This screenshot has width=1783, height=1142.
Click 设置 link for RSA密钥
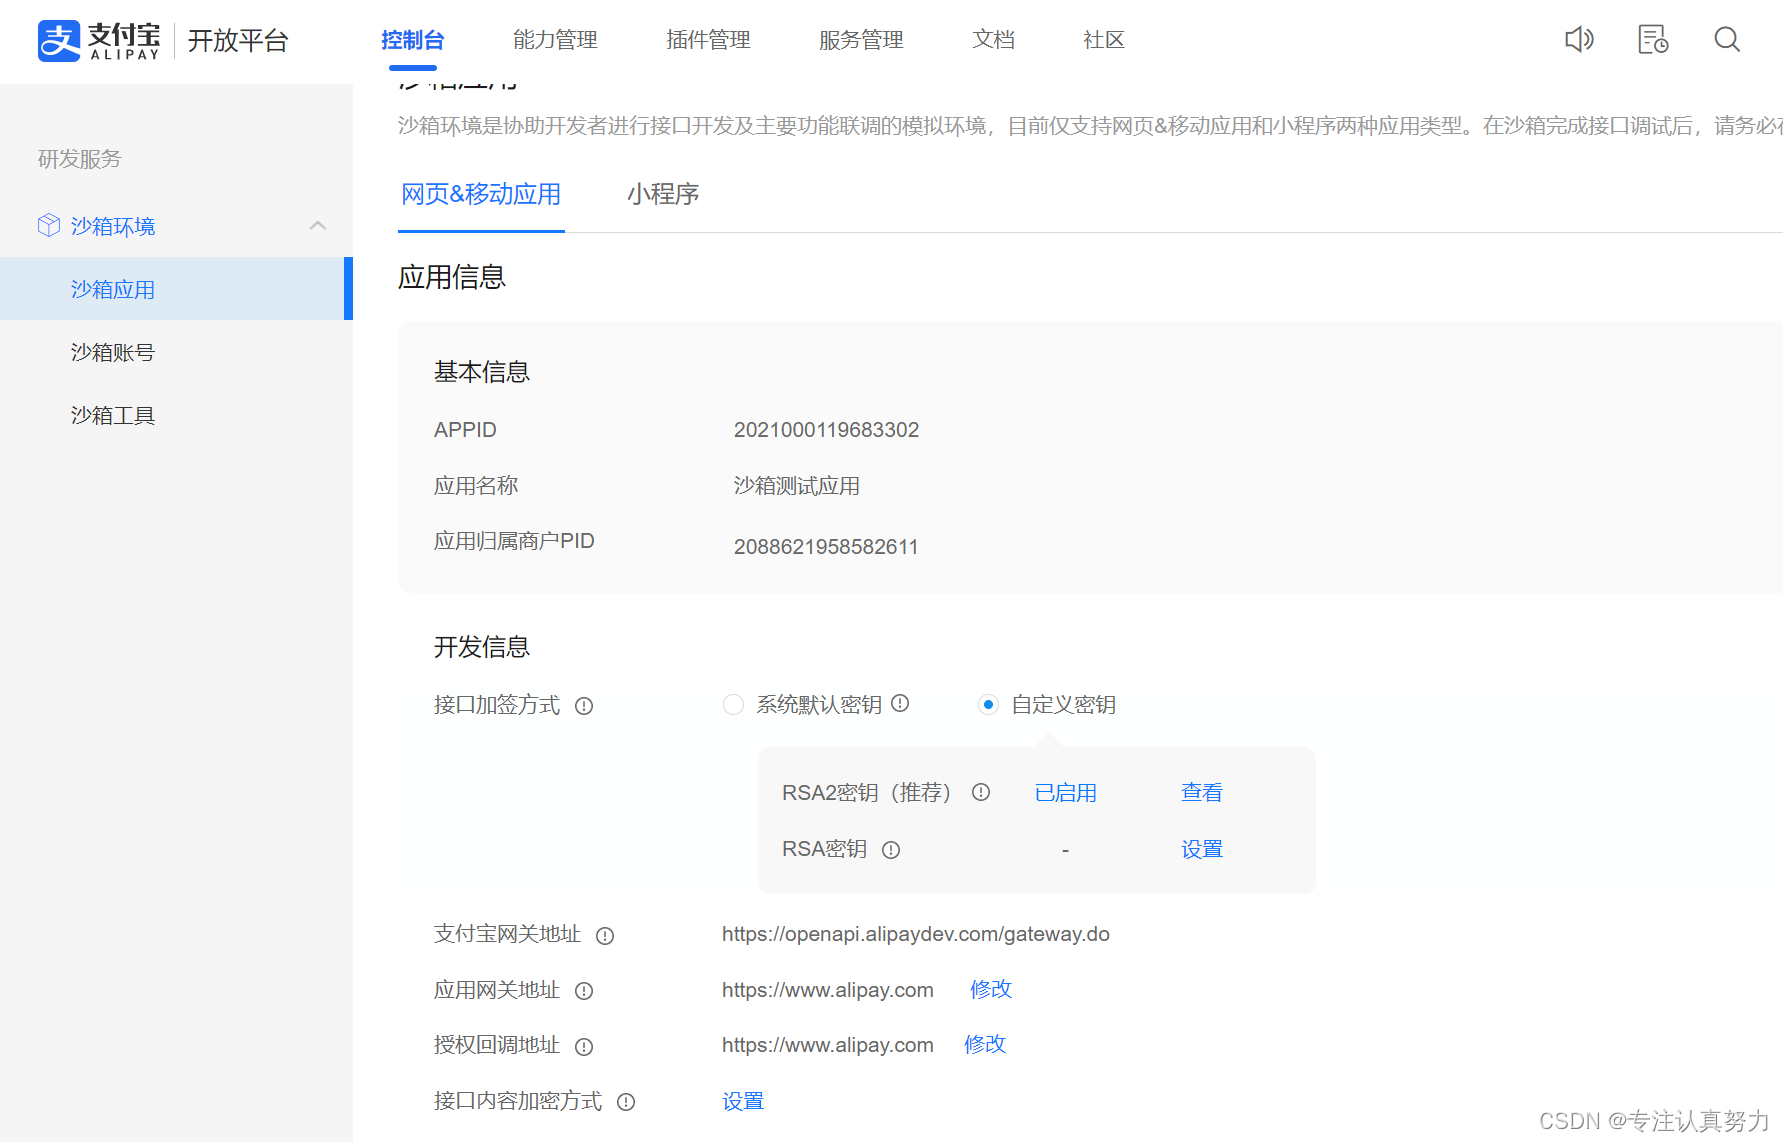coord(1201,850)
